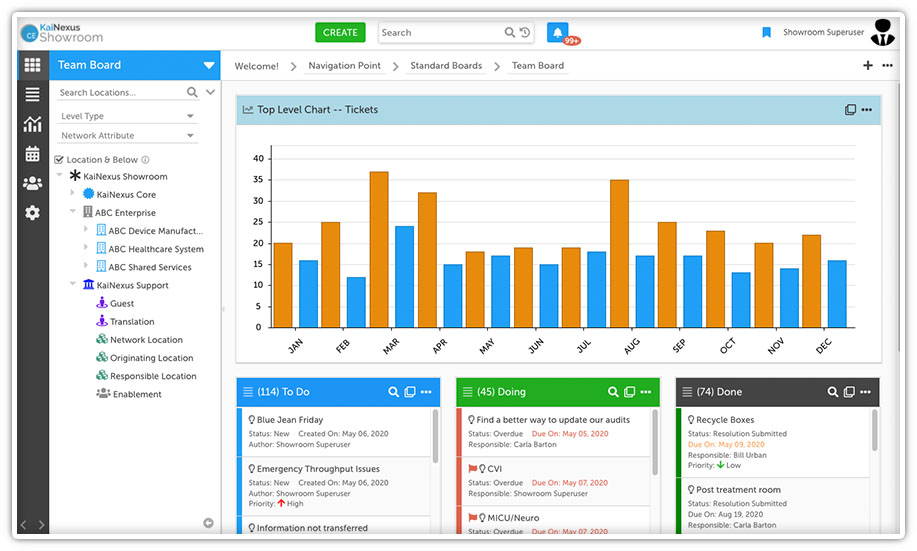Toggle the Location & Below checkbox
The image size is (917, 551).
coord(59,159)
